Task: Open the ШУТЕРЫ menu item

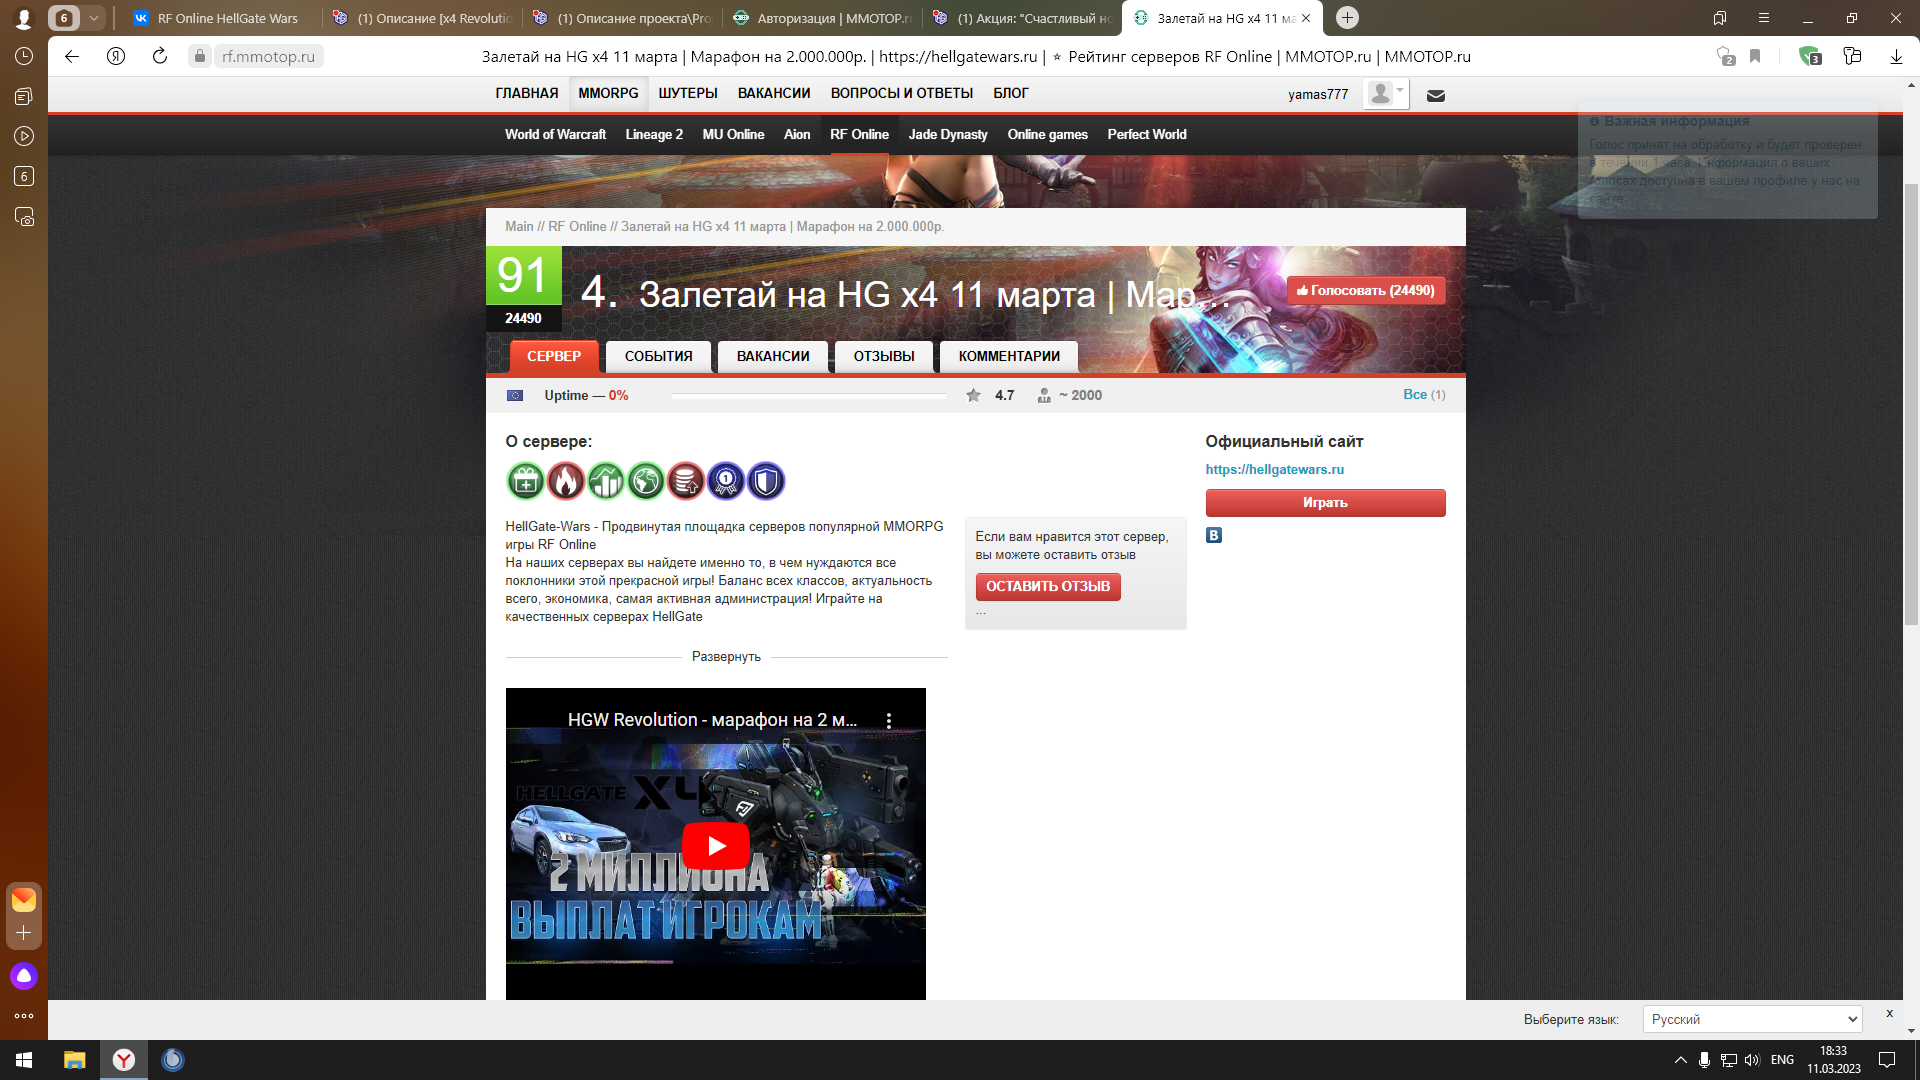Action: tap(688, 93)
